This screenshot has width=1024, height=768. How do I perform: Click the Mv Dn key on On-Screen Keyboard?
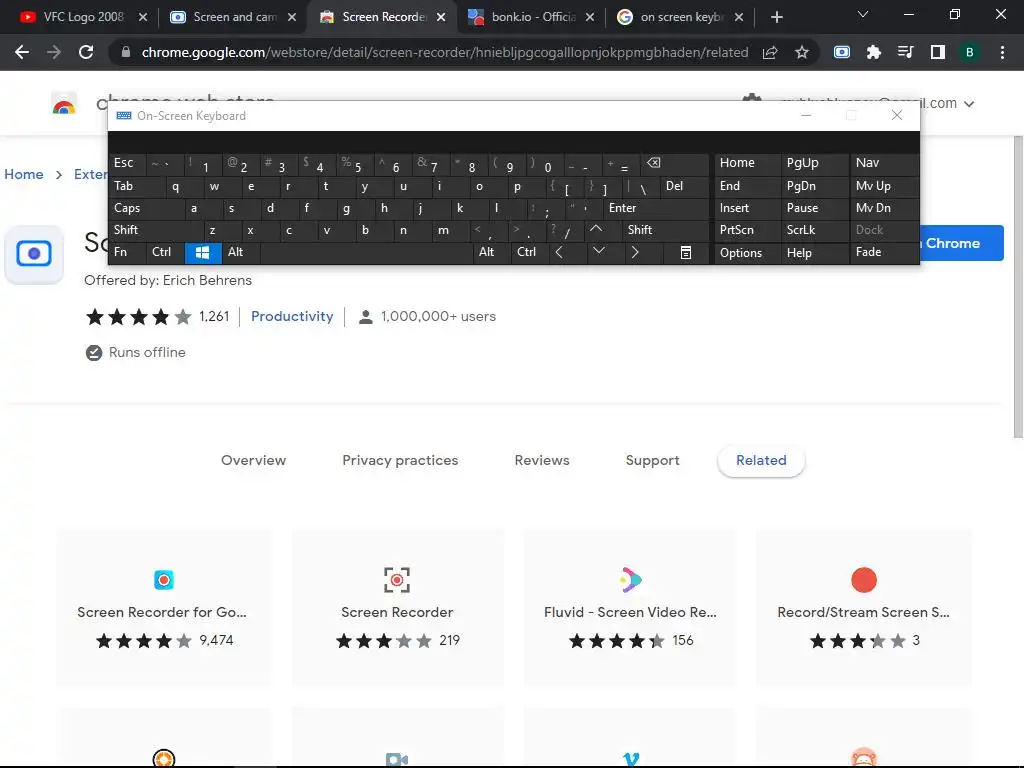tap(884, 208)
